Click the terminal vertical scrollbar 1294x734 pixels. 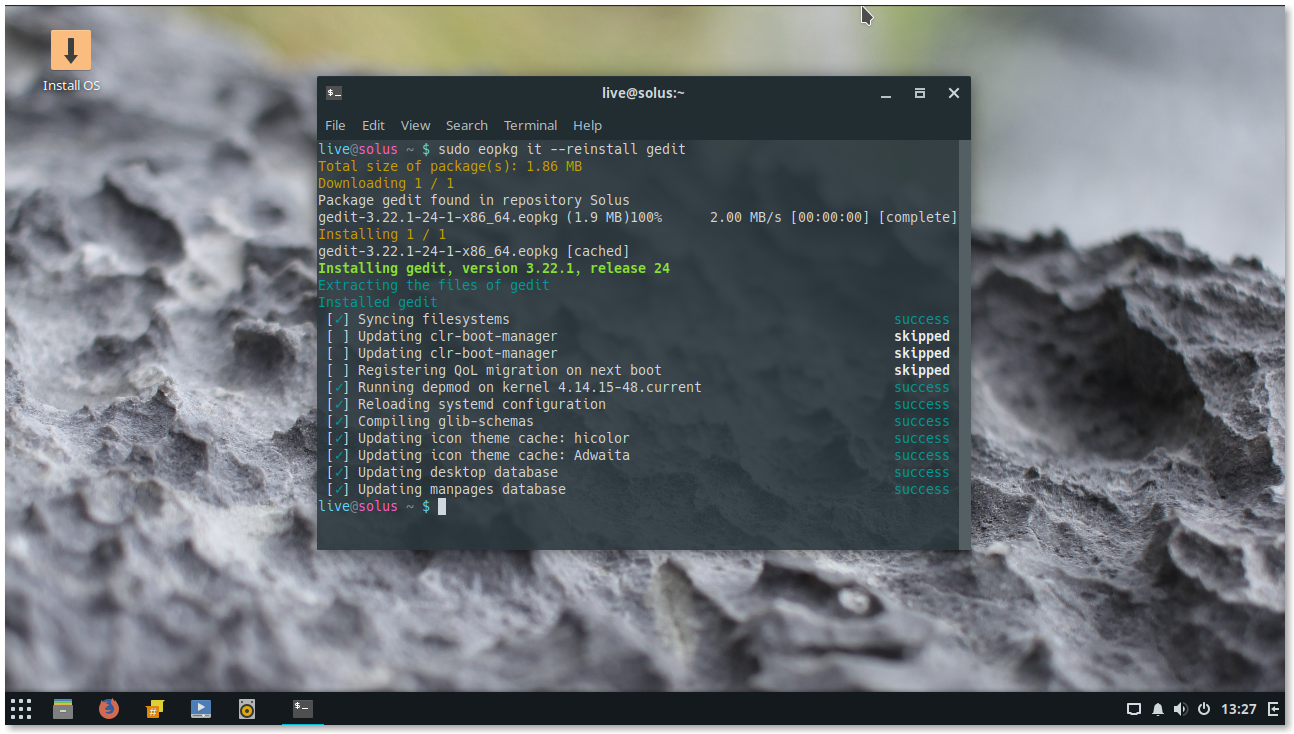point(964,344)
